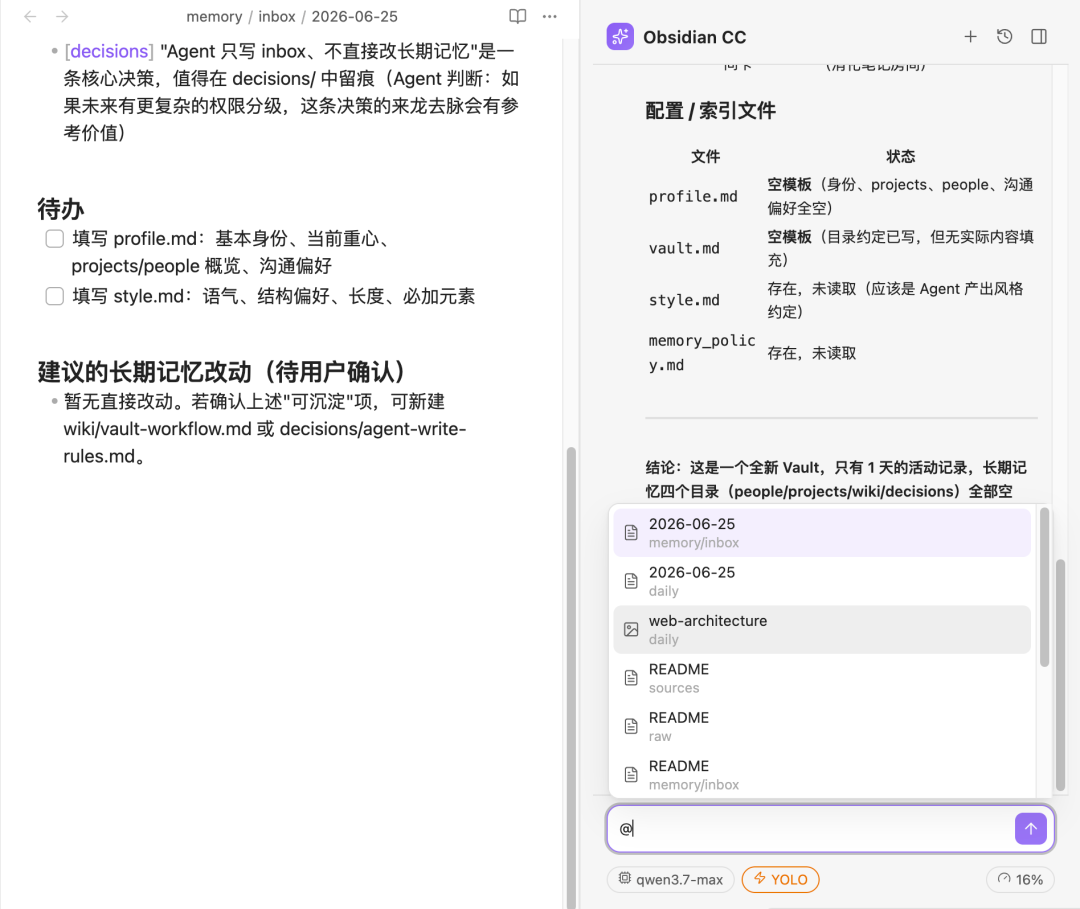Click the style.md table cell
This screenshot has height=909, width=1080.
(684, 300)
